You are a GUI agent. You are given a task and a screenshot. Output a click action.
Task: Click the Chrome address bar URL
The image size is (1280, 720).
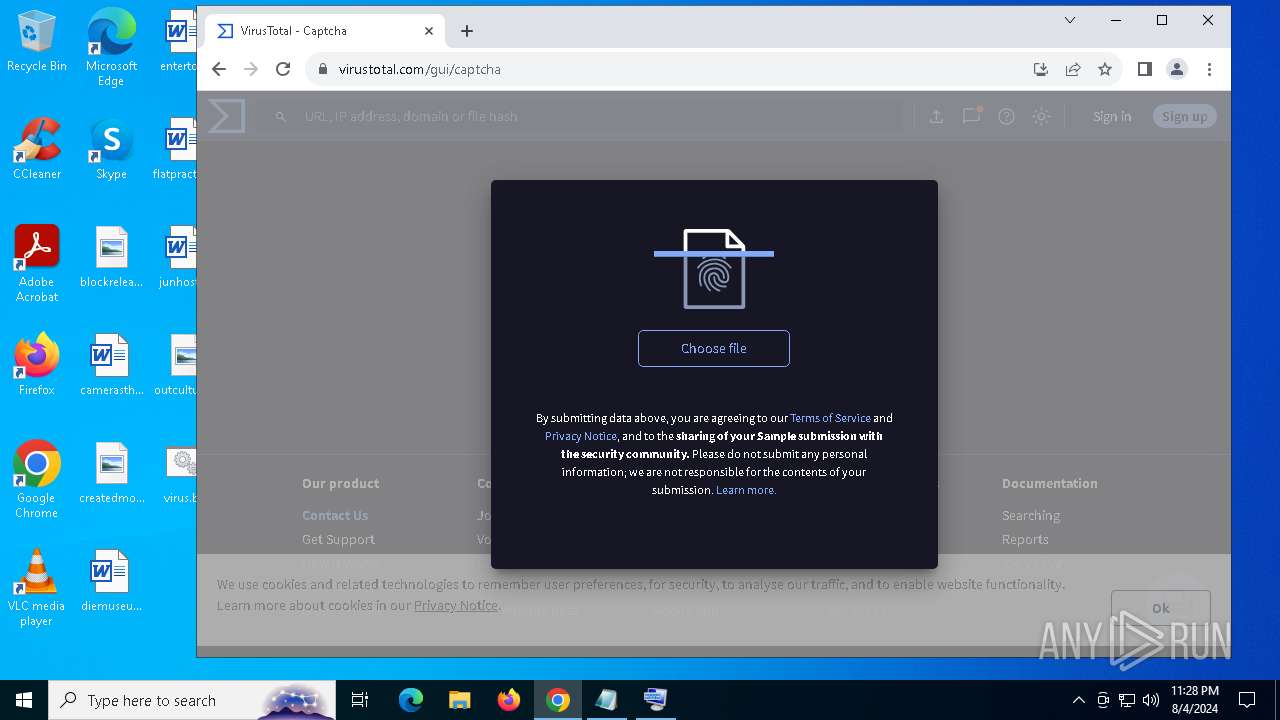tap(419, 69)
